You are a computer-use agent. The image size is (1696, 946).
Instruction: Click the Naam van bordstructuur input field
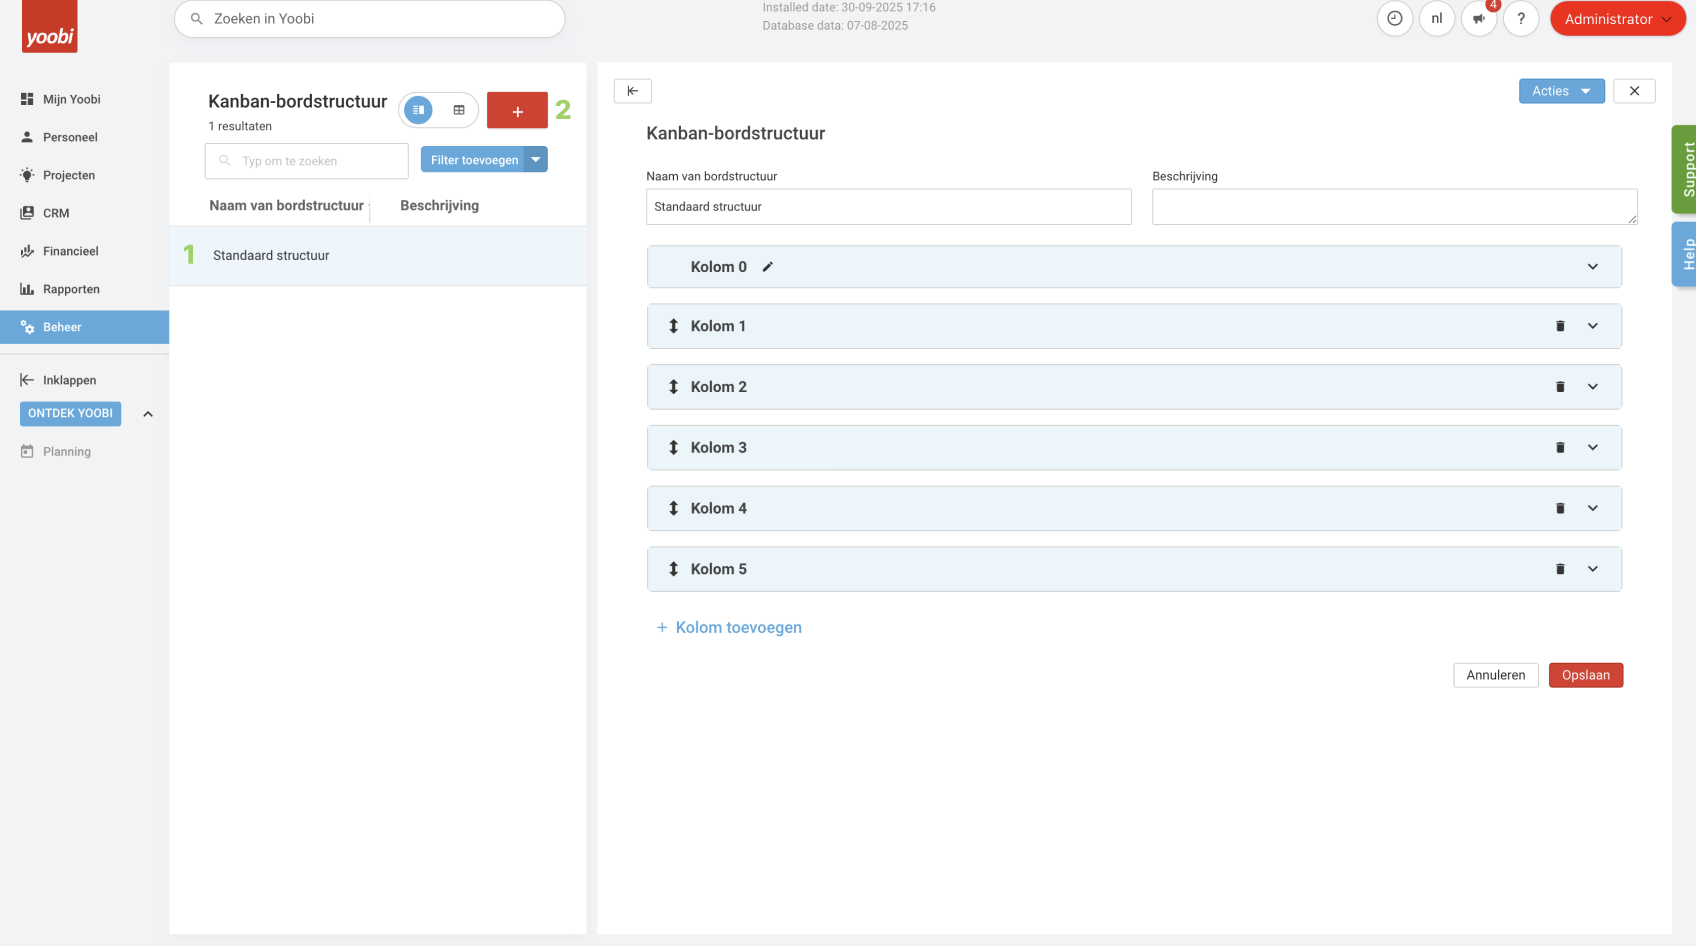[888, 207]
